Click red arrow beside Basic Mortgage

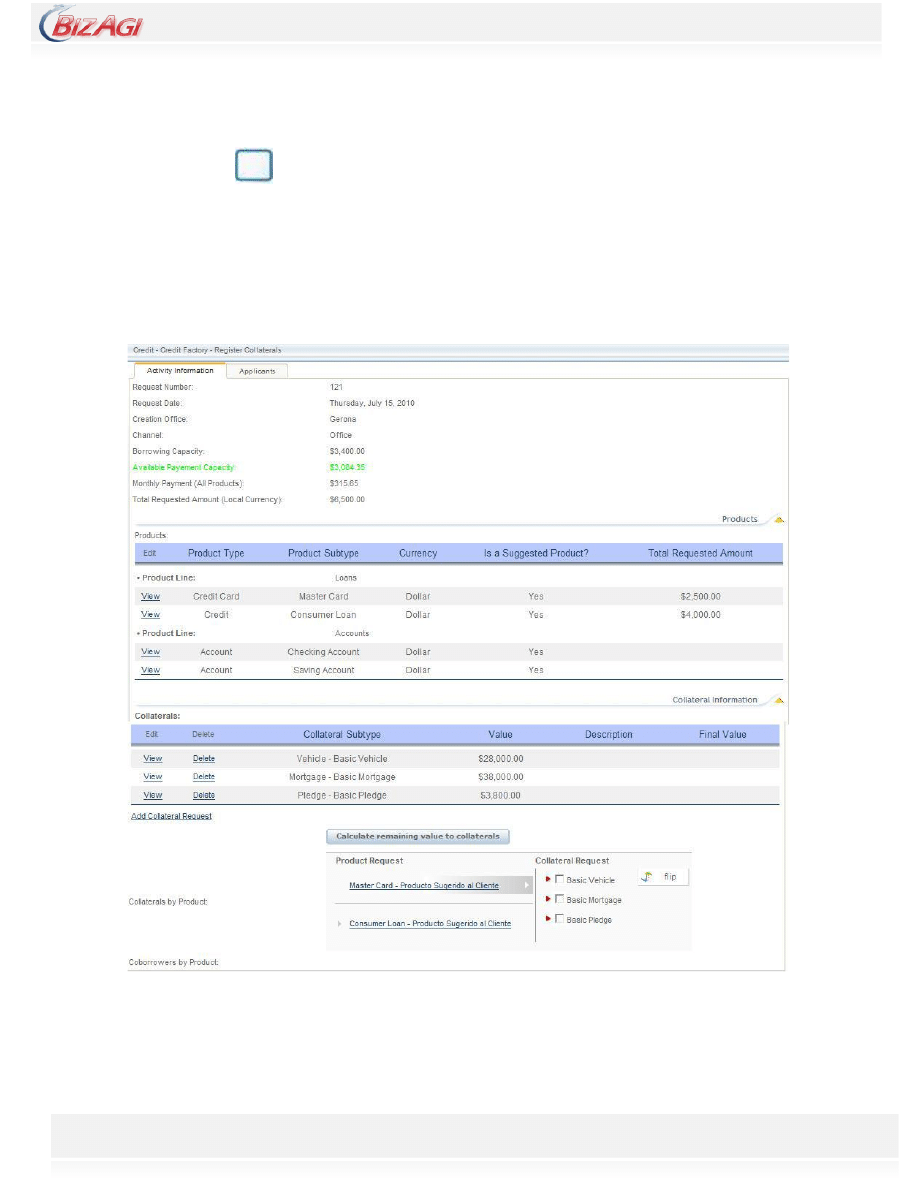coord(548,900)
